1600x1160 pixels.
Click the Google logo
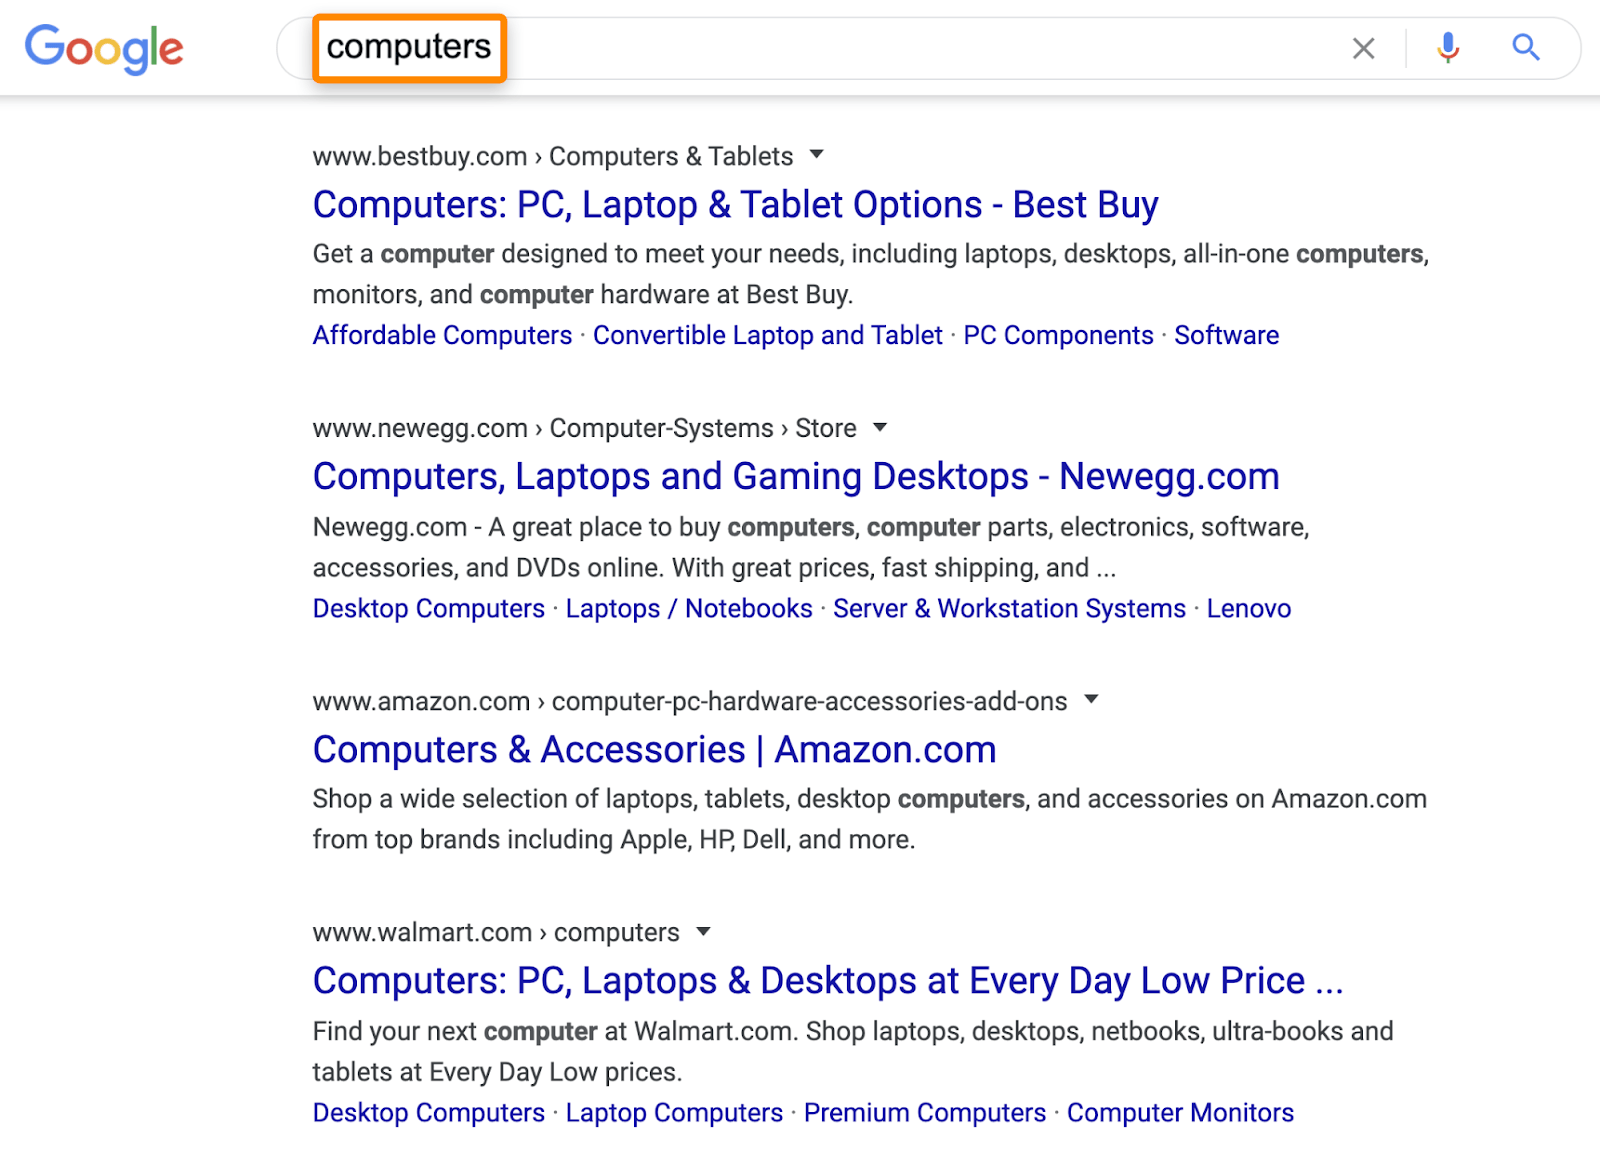[x=104, y=48]
